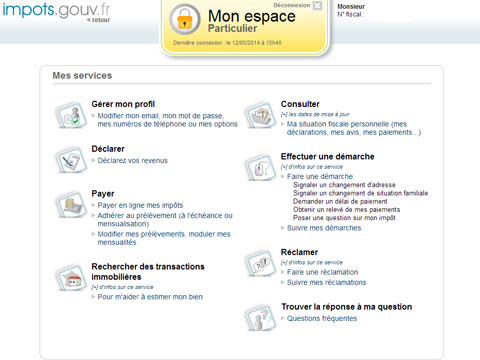Select 'Signaler un changement d'adresse'
480x360 pixels.
(x=344, y=185)
